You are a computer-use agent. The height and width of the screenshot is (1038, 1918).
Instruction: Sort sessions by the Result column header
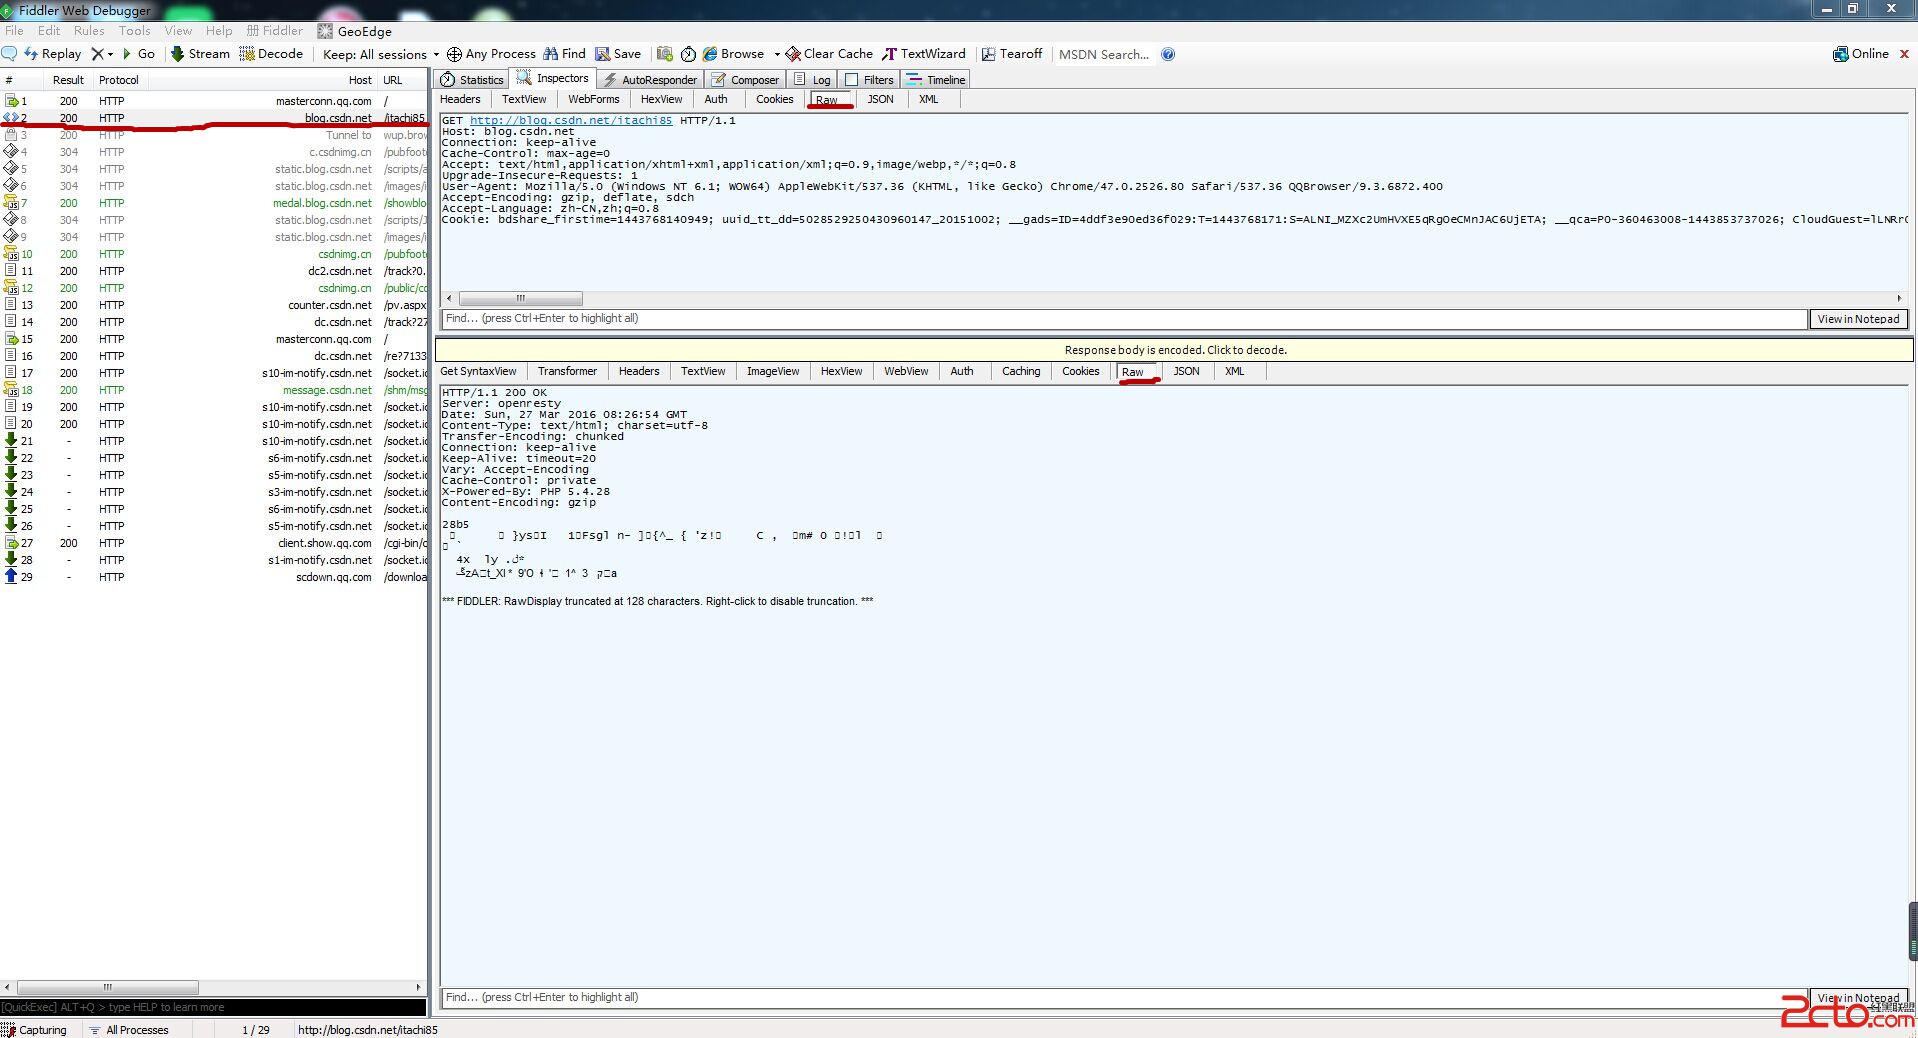[68, 80]
